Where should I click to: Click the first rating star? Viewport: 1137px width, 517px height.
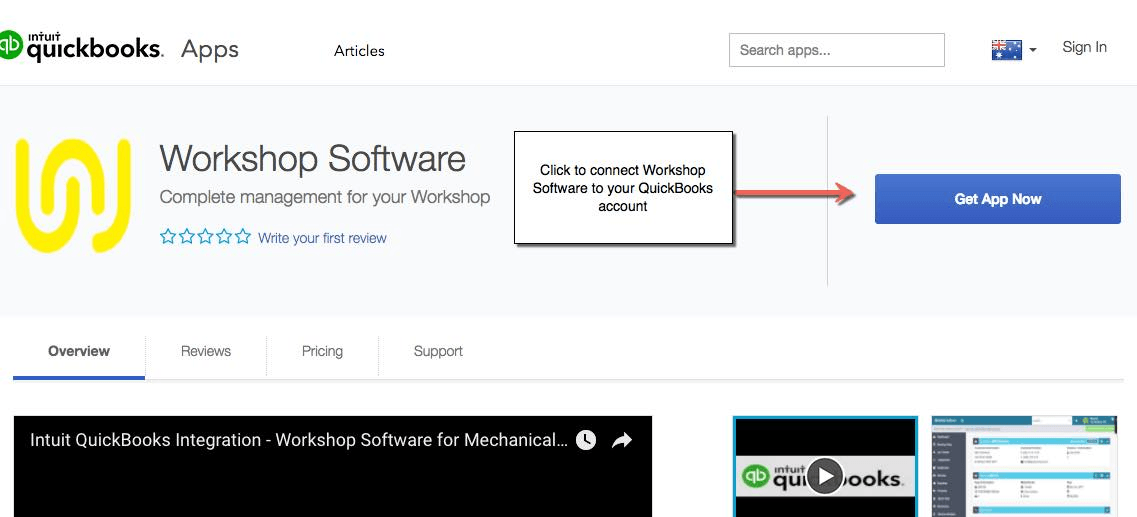click(168, 236)
